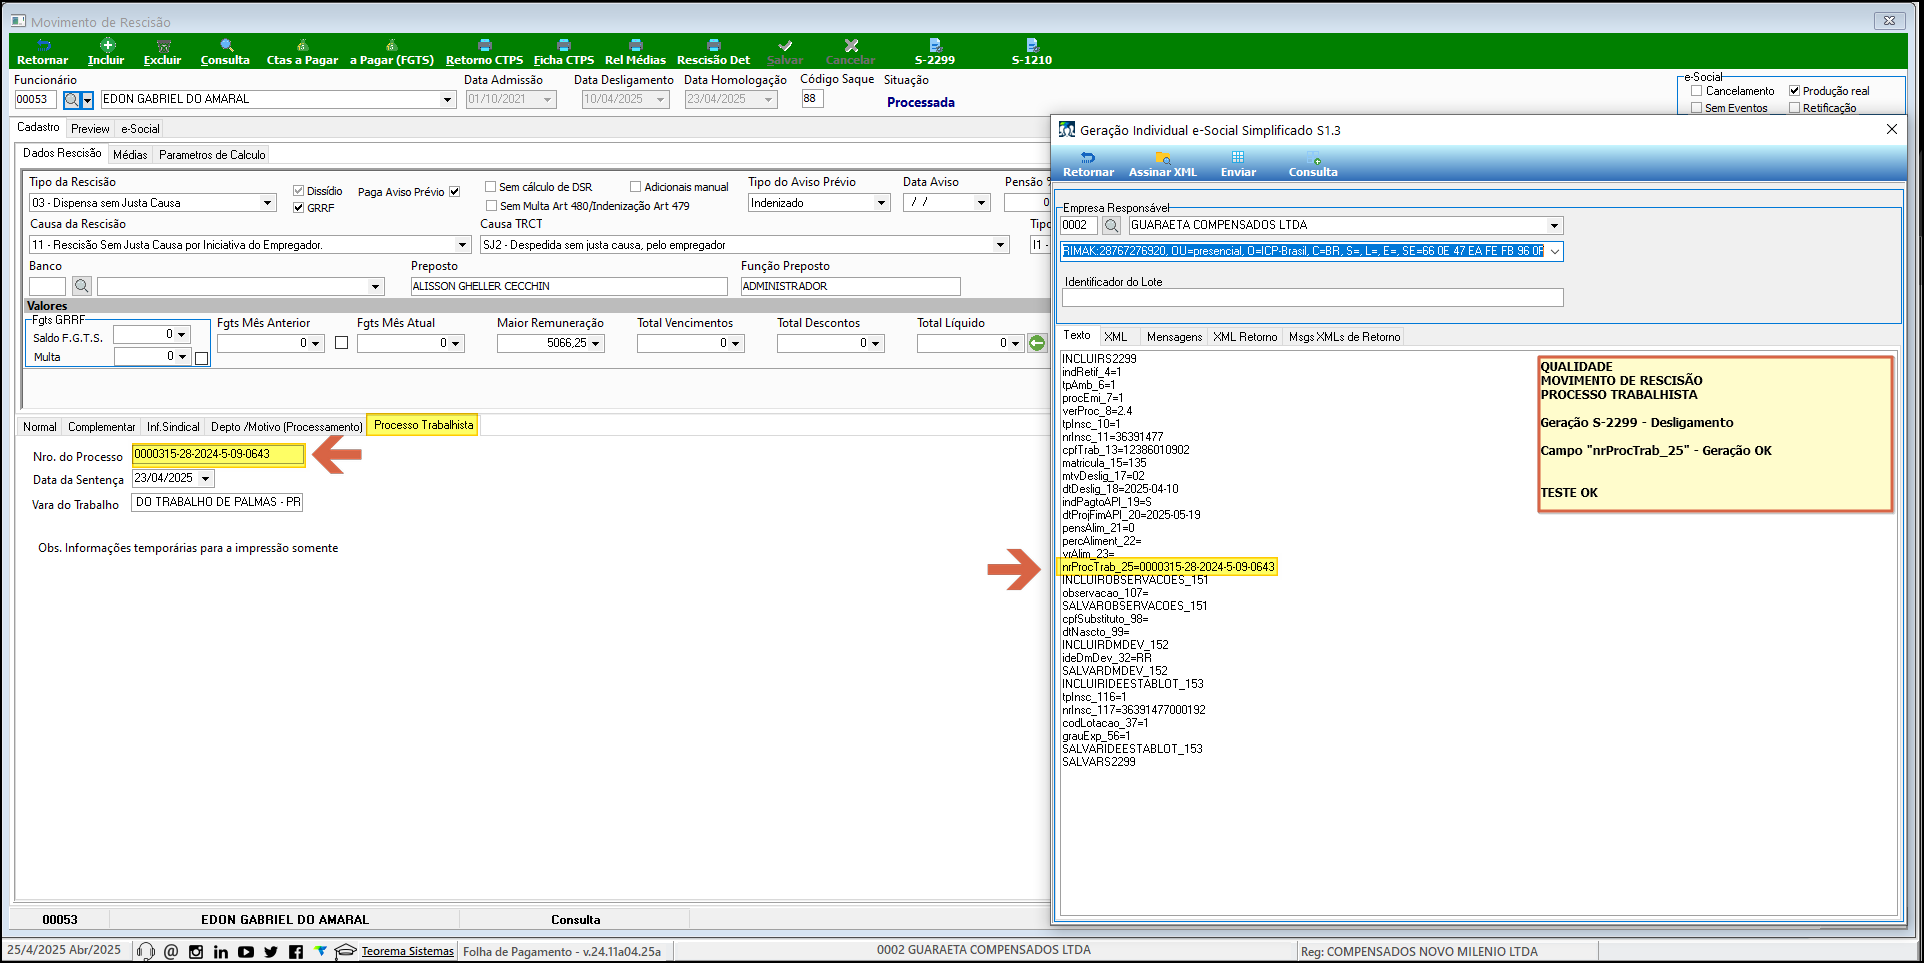Viewport: 1924px width, 963px height.
Task: Click Assinar XML icon
Action: click(x=1163, y=158)
